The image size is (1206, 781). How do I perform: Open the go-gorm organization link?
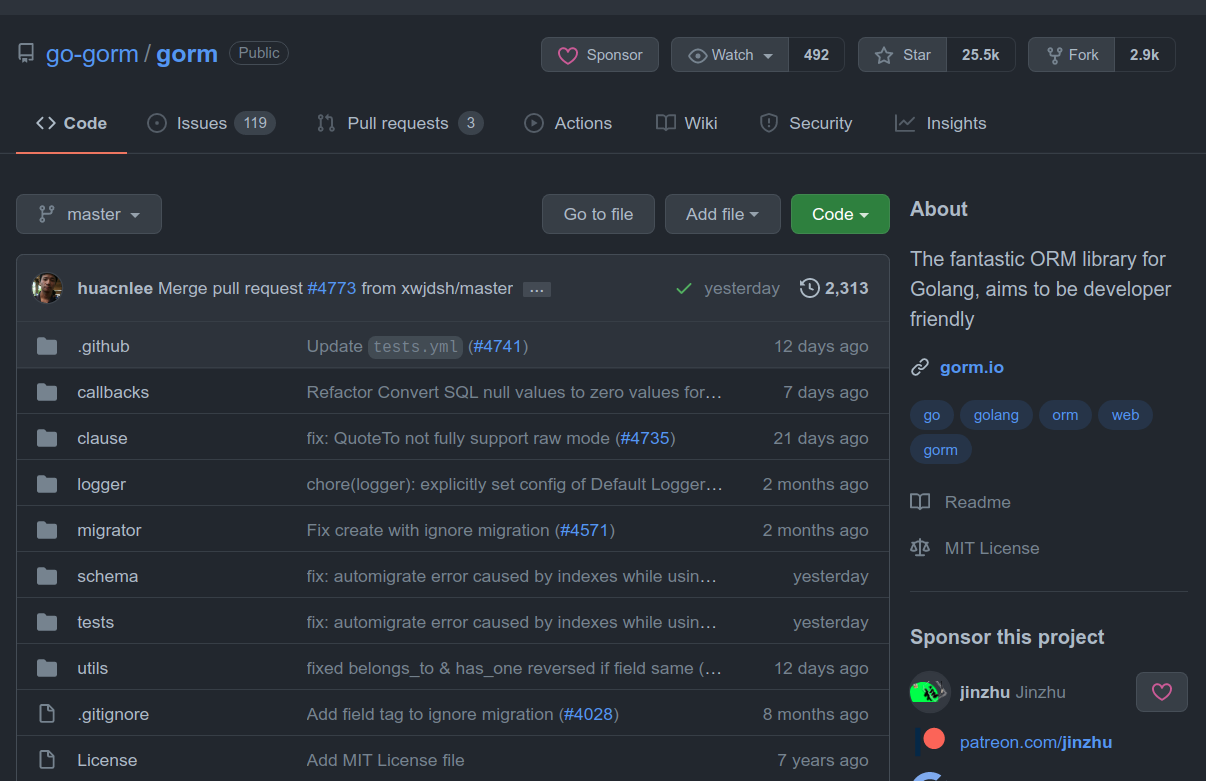pyautogui.click(x=92, y=54)
